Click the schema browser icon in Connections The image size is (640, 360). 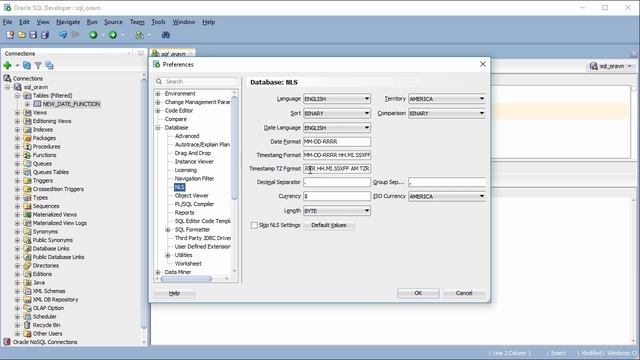49,65
